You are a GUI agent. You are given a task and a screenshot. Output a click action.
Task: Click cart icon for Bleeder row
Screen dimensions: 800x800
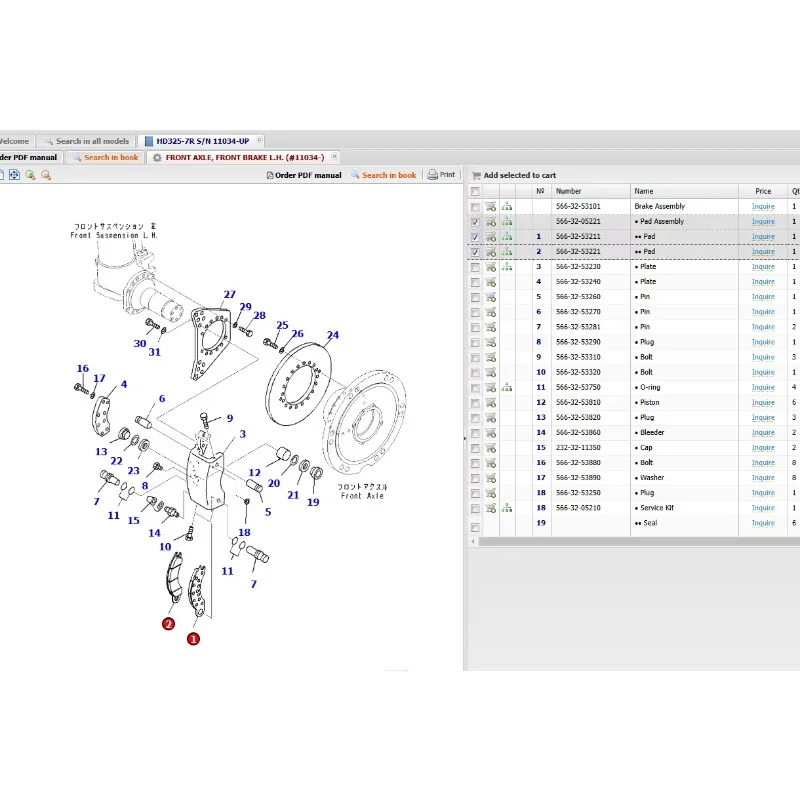tap(491, 433)
